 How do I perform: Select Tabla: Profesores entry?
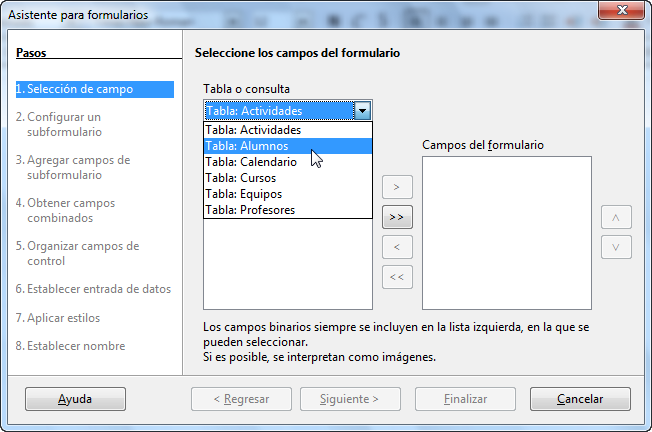288,210
